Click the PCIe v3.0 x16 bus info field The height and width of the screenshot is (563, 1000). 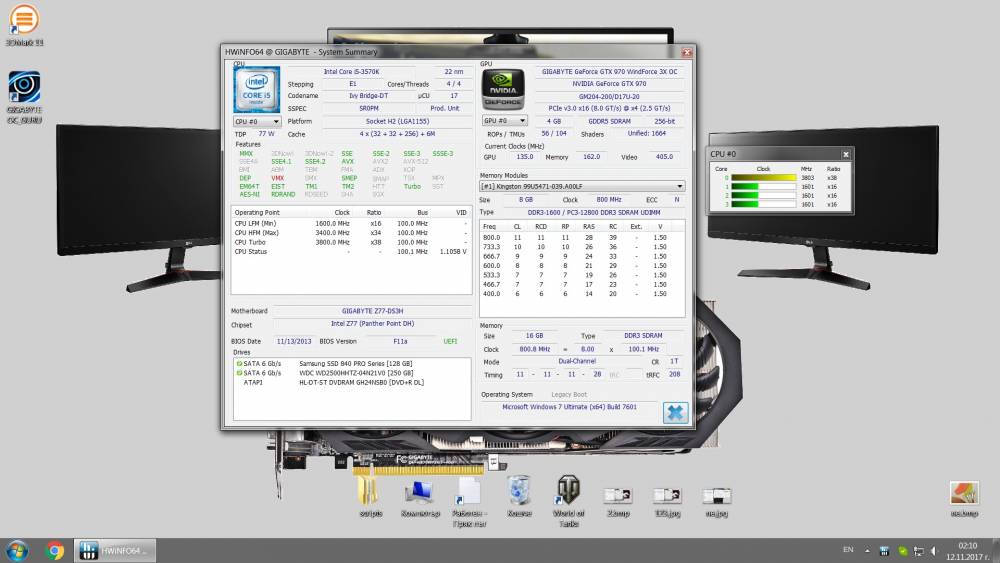(x=609, y=108)
